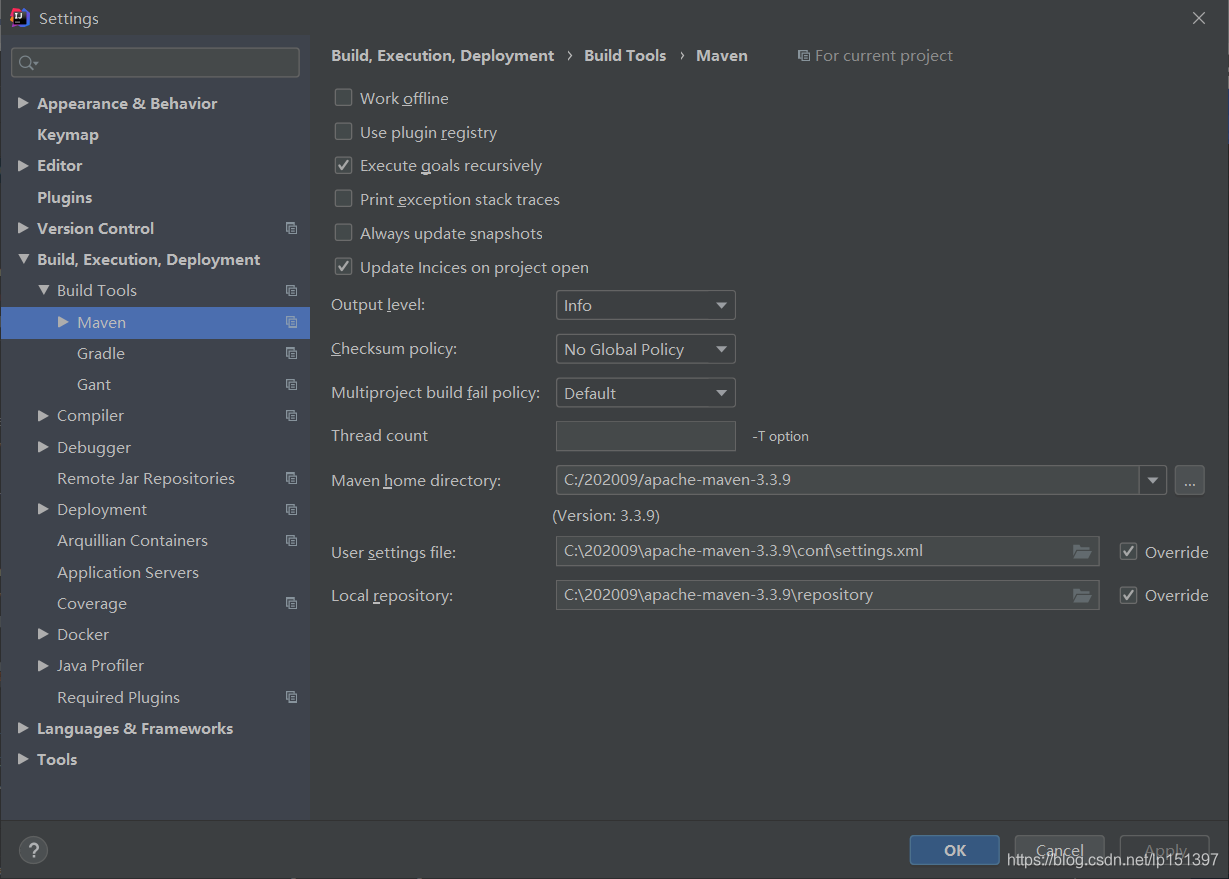1229x879 pixels.
Task: Click the folder browse icon in Local repository
Action: click(x=1082, y=595)
